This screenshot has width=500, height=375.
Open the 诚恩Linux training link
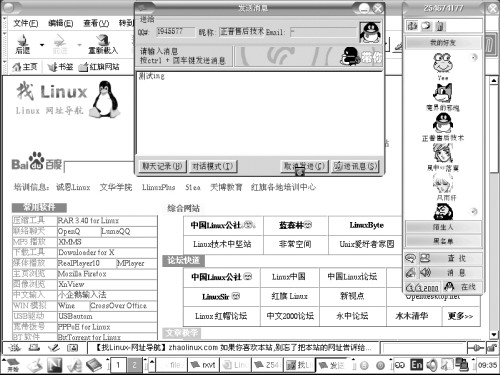tap(73, 187)
